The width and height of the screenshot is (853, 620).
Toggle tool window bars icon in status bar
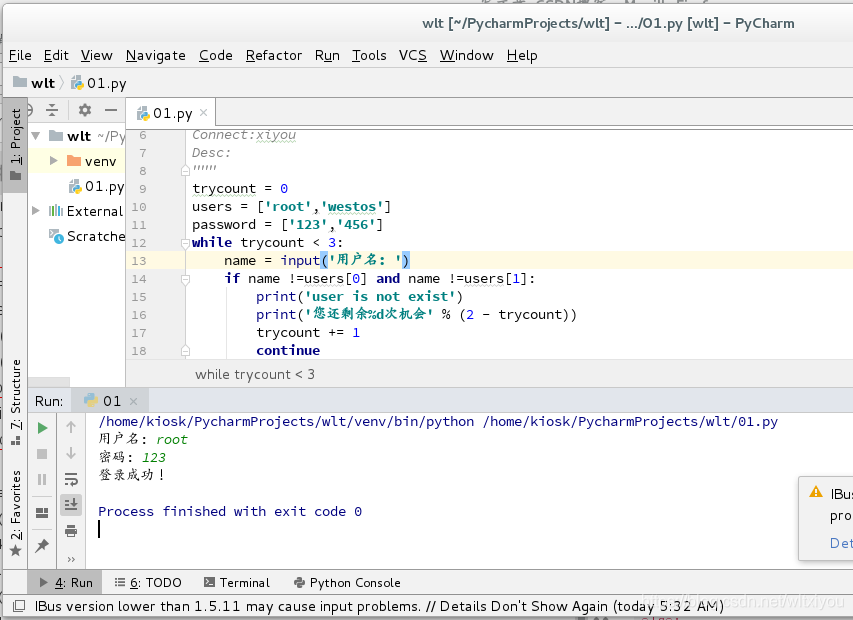point(19,605)
